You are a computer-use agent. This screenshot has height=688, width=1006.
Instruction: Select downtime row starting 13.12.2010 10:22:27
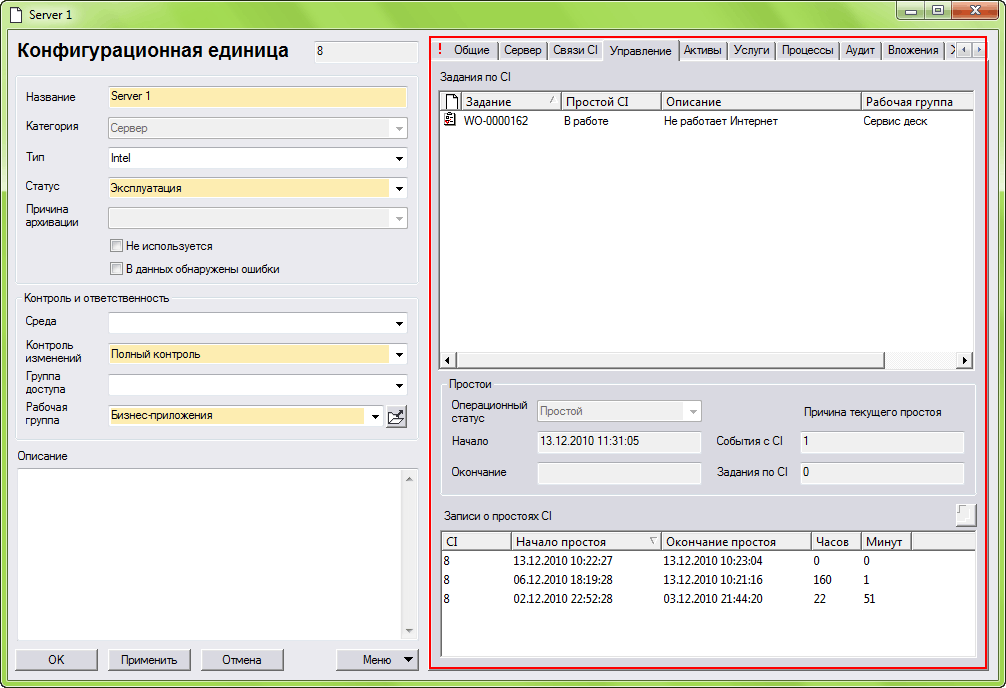tap(708, 561)
